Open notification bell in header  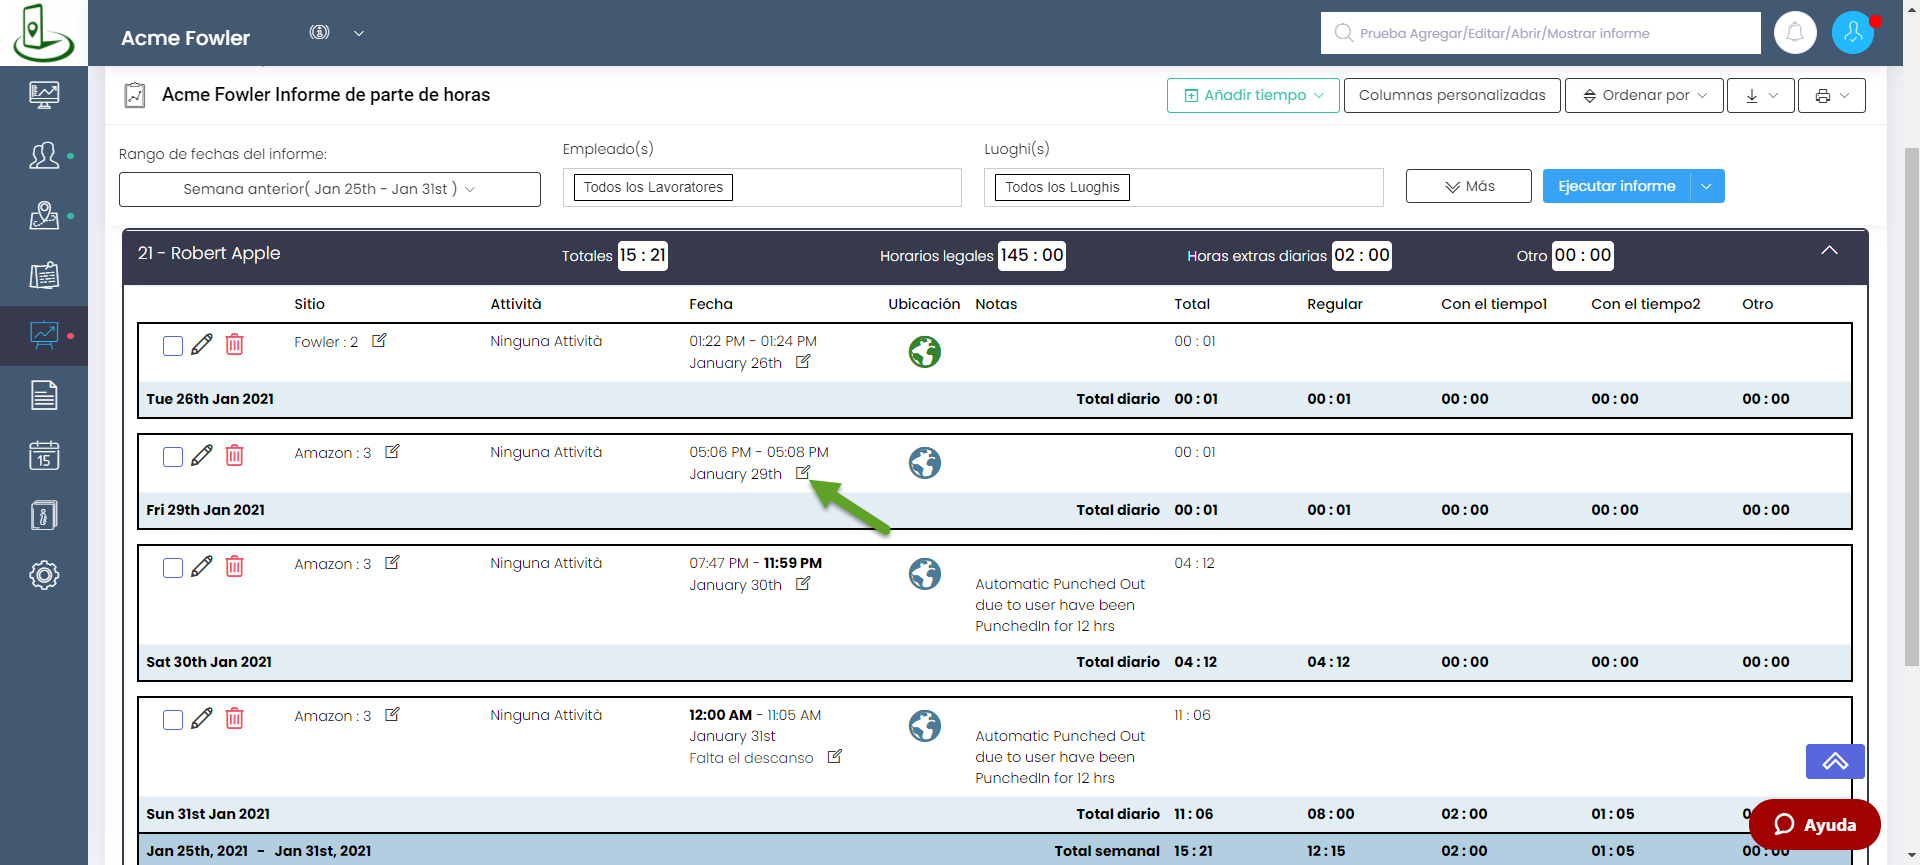(1795, 33)
